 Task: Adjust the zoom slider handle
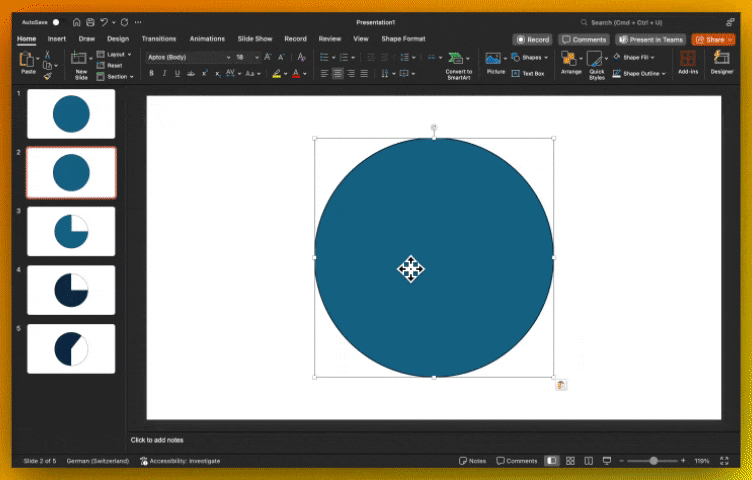653,461
